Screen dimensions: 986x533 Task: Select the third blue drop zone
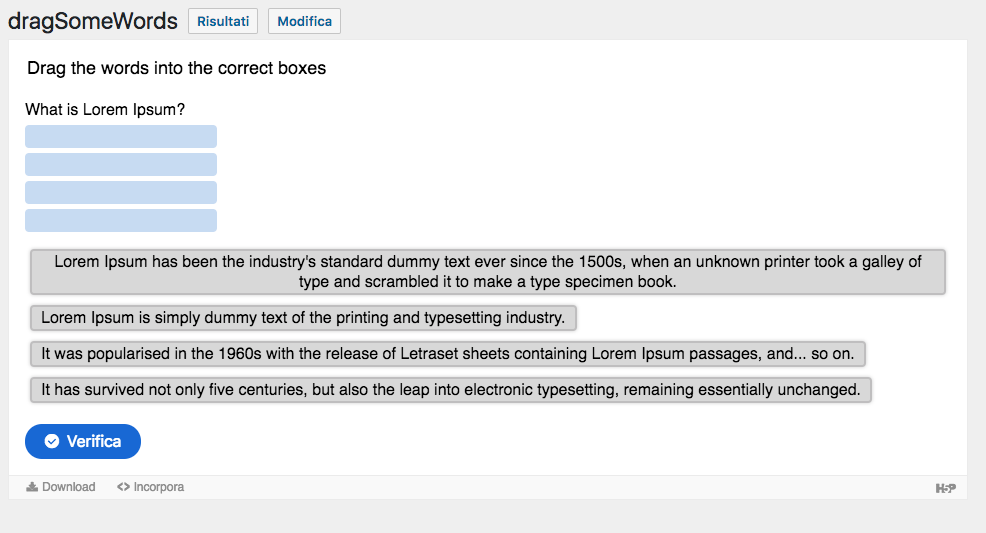(121, 192)
